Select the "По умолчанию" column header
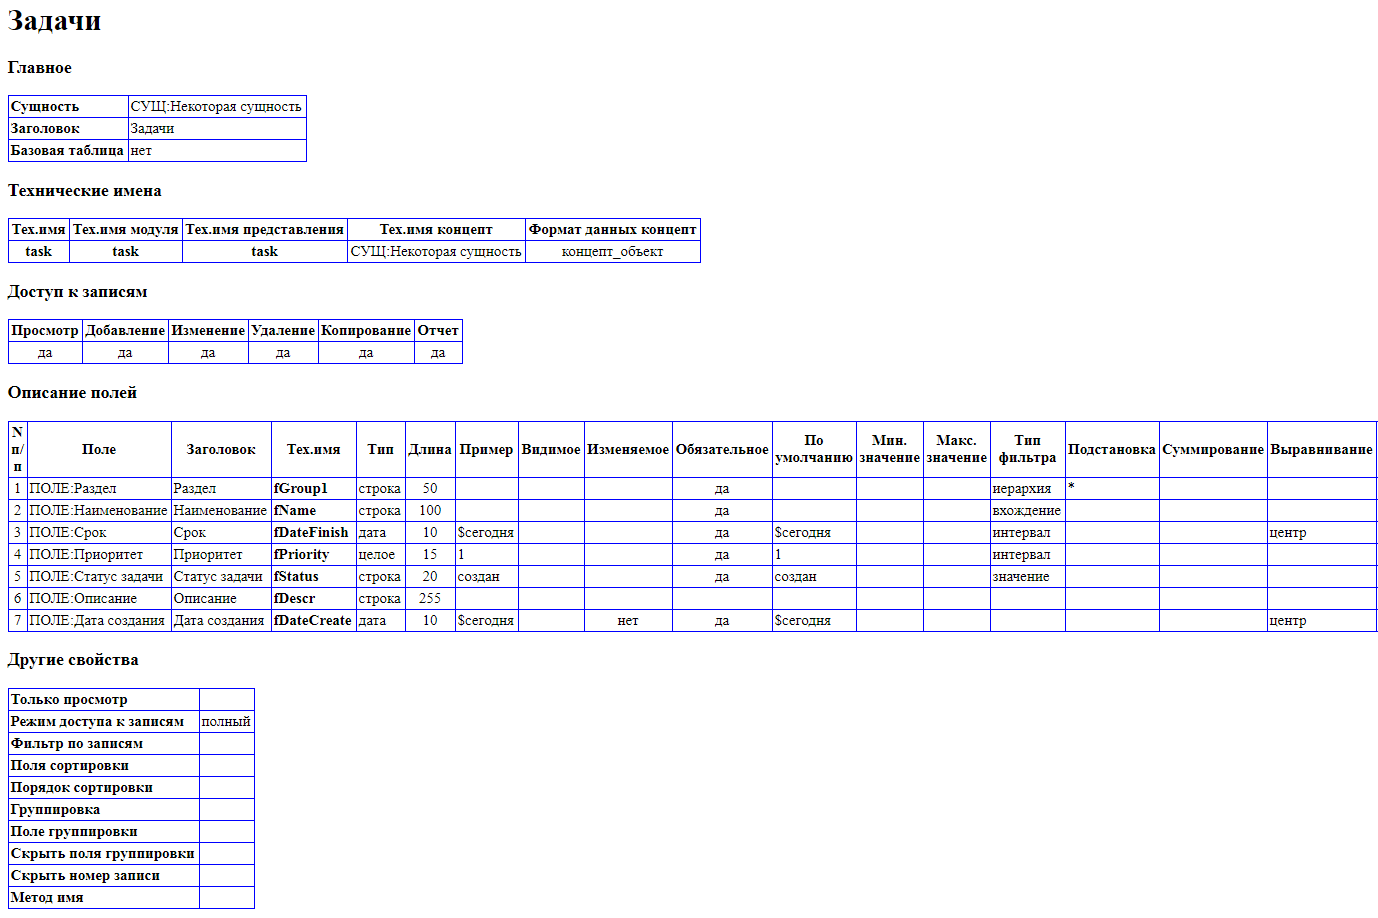The height and width of the screenshot is (918, 1378). [x=814, y=449]
